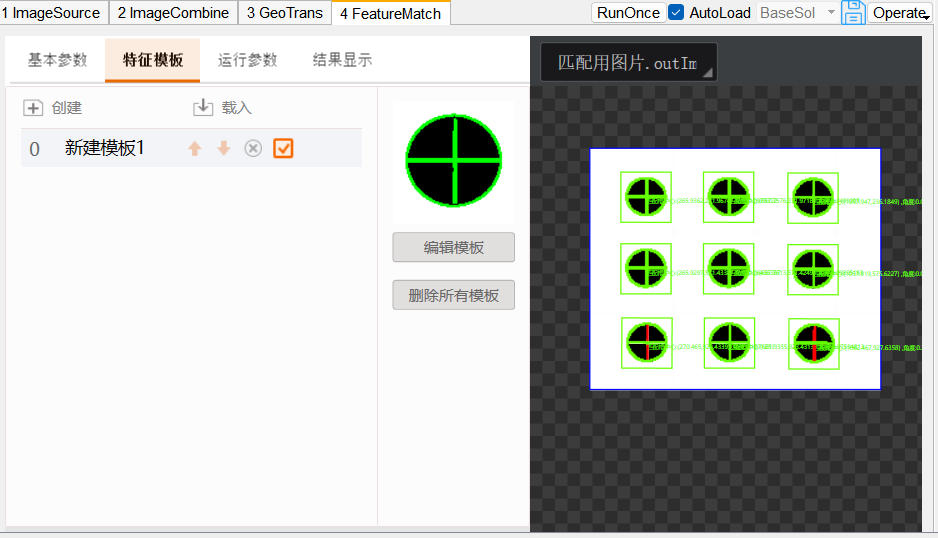Screen dimensions: 938x538
Task: Expand the Operate dropdown menu
Action: click(900, 13)
